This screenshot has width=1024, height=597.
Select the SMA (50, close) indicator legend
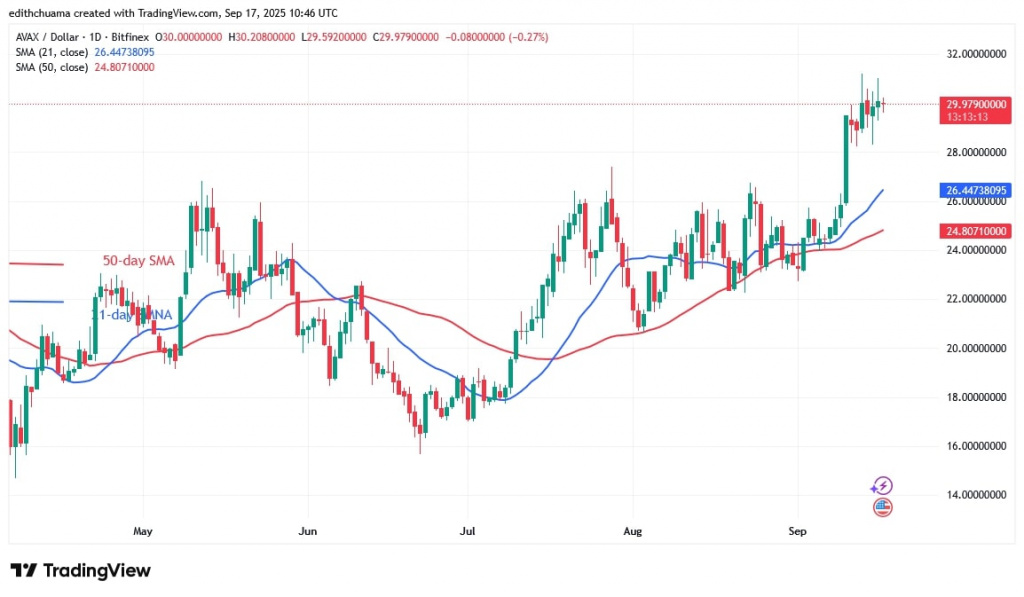click(x=50, y=67)
